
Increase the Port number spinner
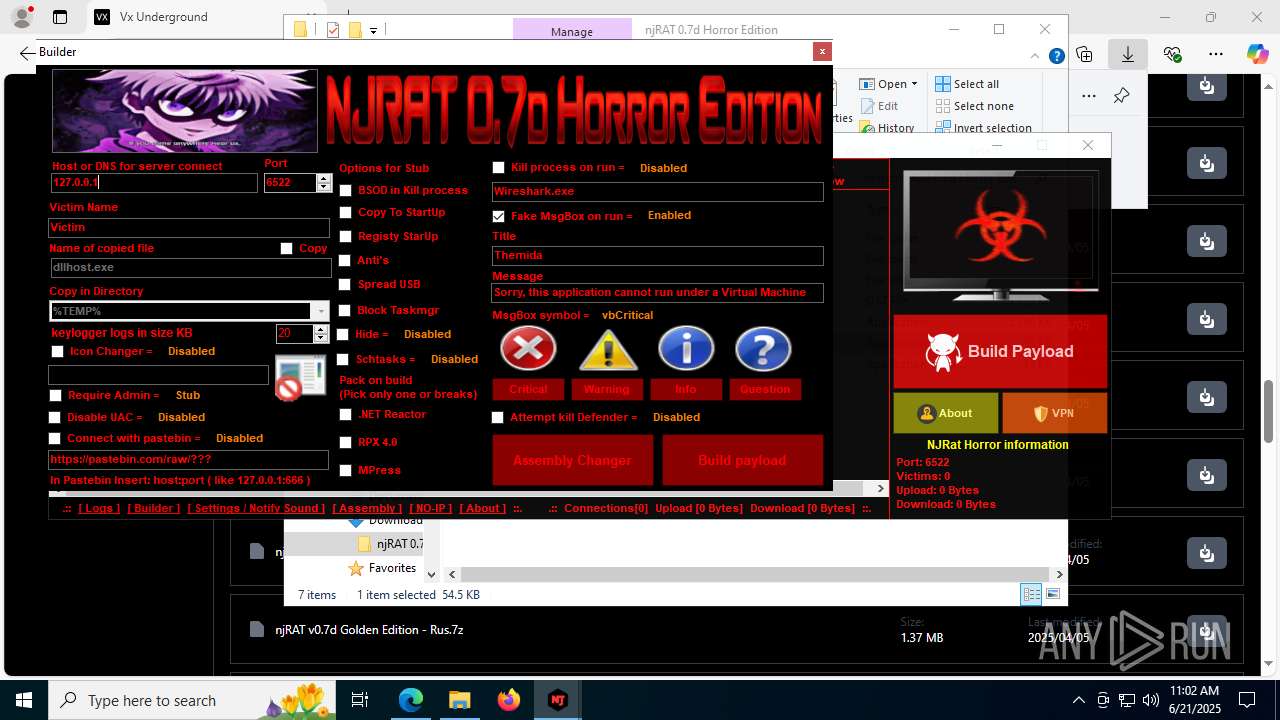[x=323, y=178]
